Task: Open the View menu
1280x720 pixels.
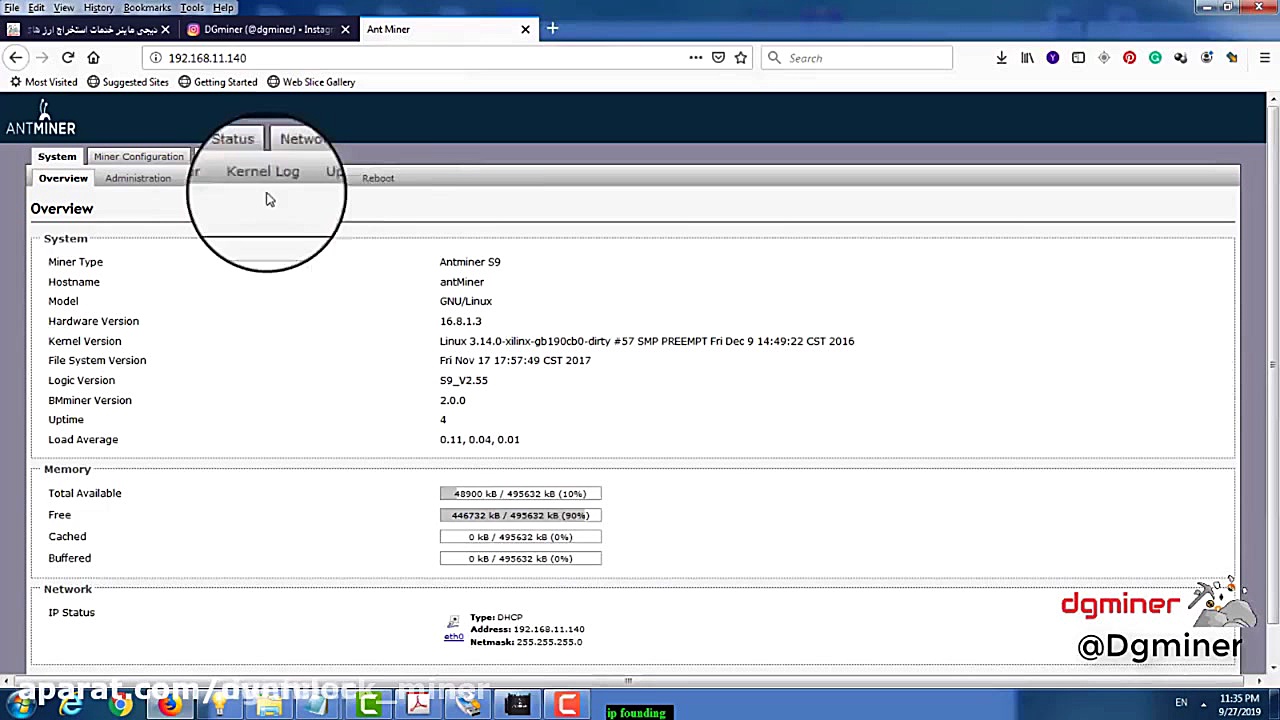Action: tap(64, 7)
